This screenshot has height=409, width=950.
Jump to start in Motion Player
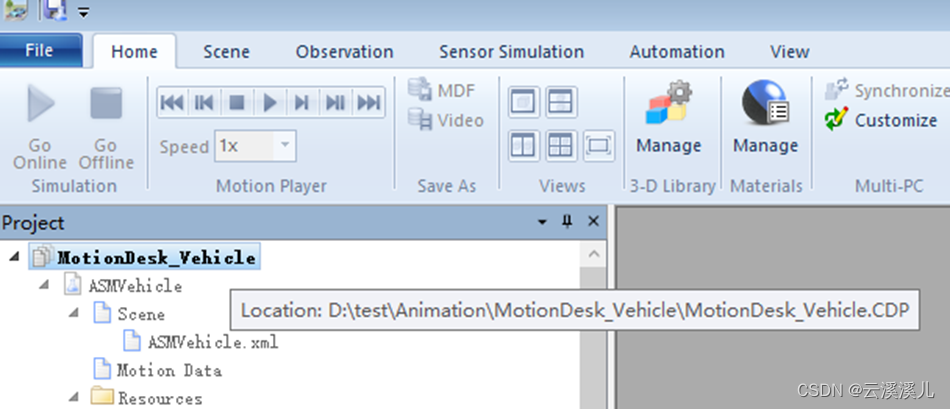173,102
